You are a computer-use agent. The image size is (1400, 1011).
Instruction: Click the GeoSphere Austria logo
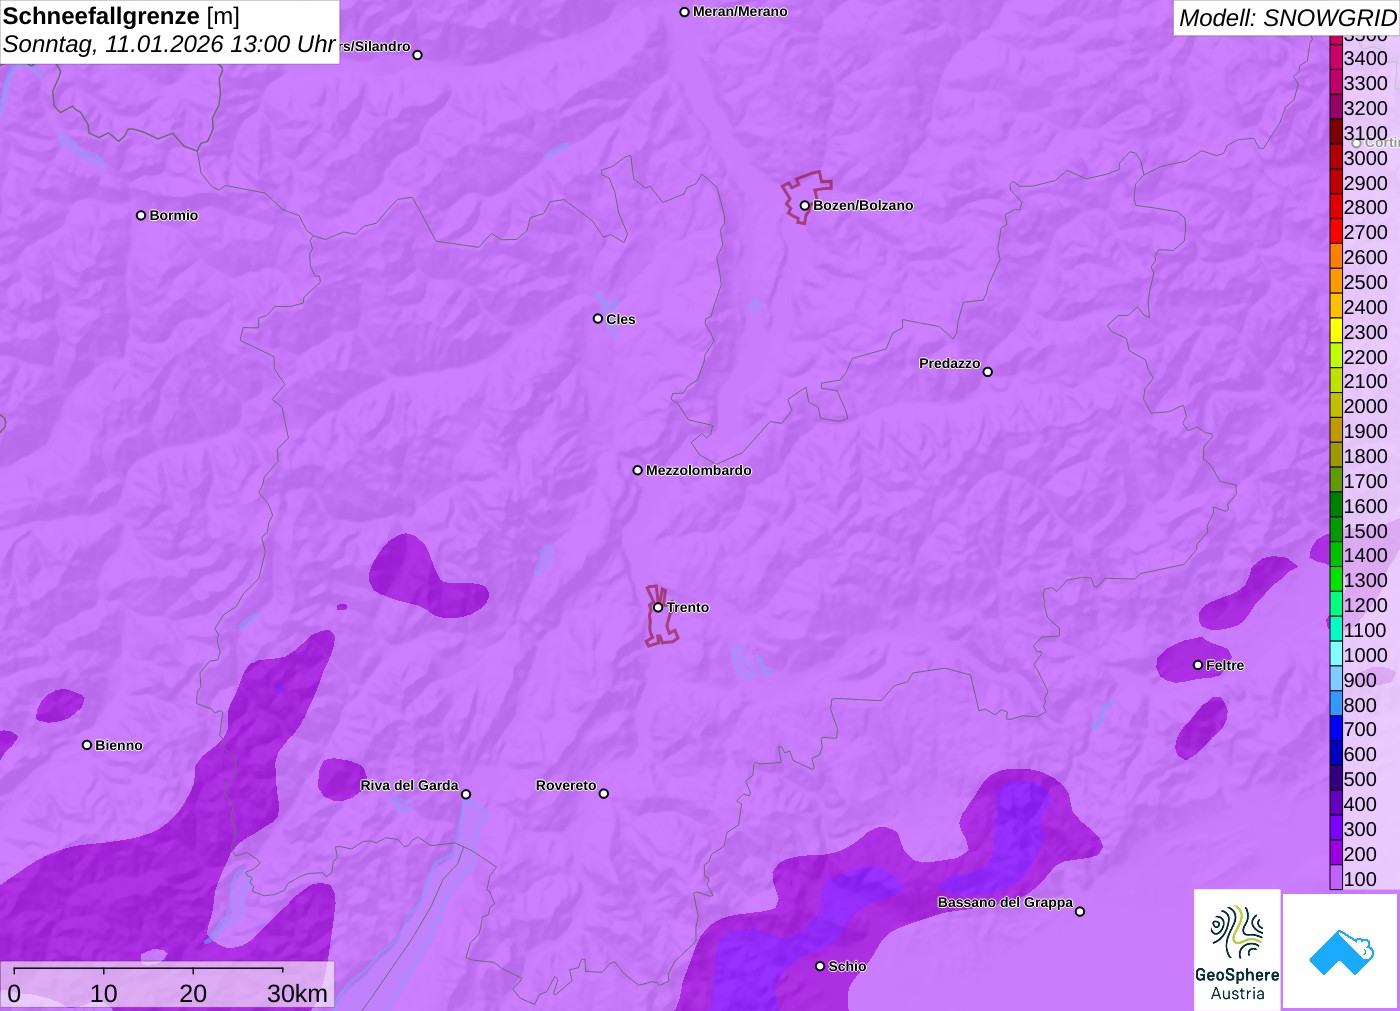pos(1237,950)
